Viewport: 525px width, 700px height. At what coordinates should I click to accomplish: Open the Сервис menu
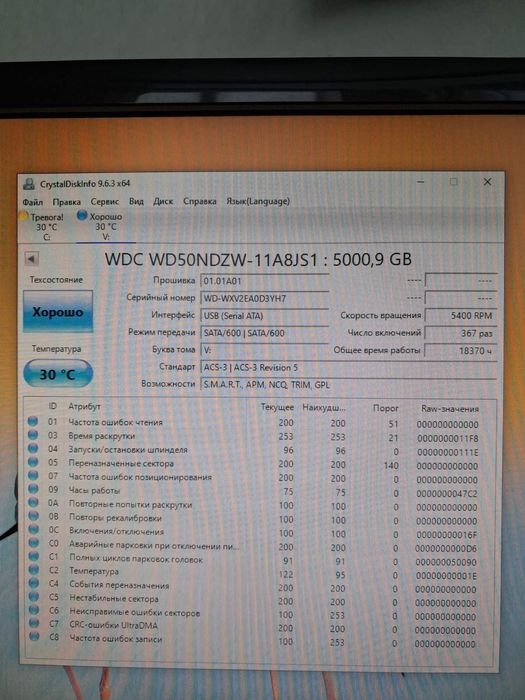click(x=104, y=201)
